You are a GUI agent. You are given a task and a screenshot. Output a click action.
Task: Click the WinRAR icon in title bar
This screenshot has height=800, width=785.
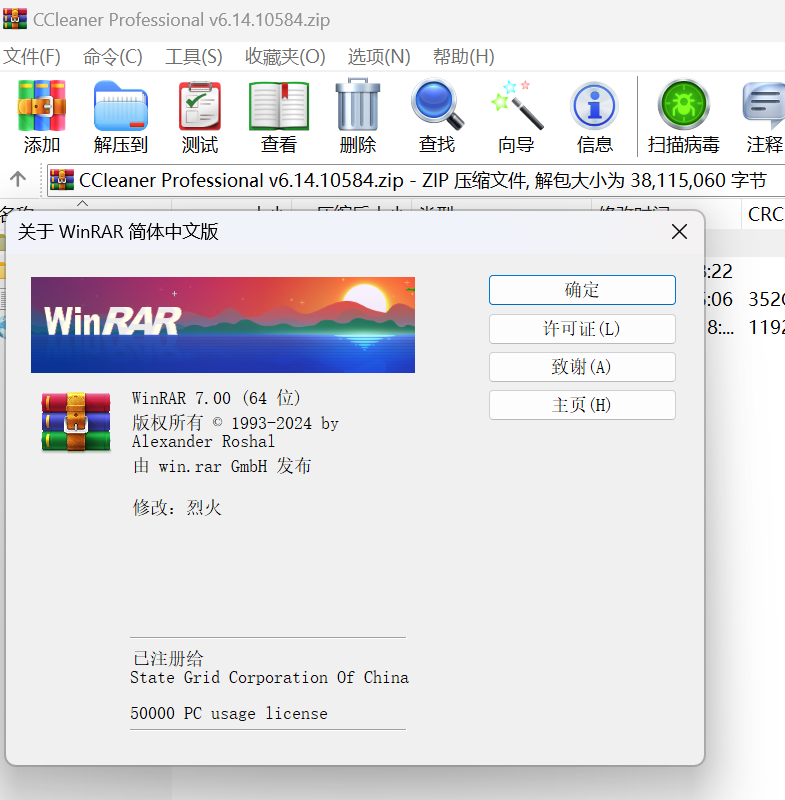click(15, 18)
